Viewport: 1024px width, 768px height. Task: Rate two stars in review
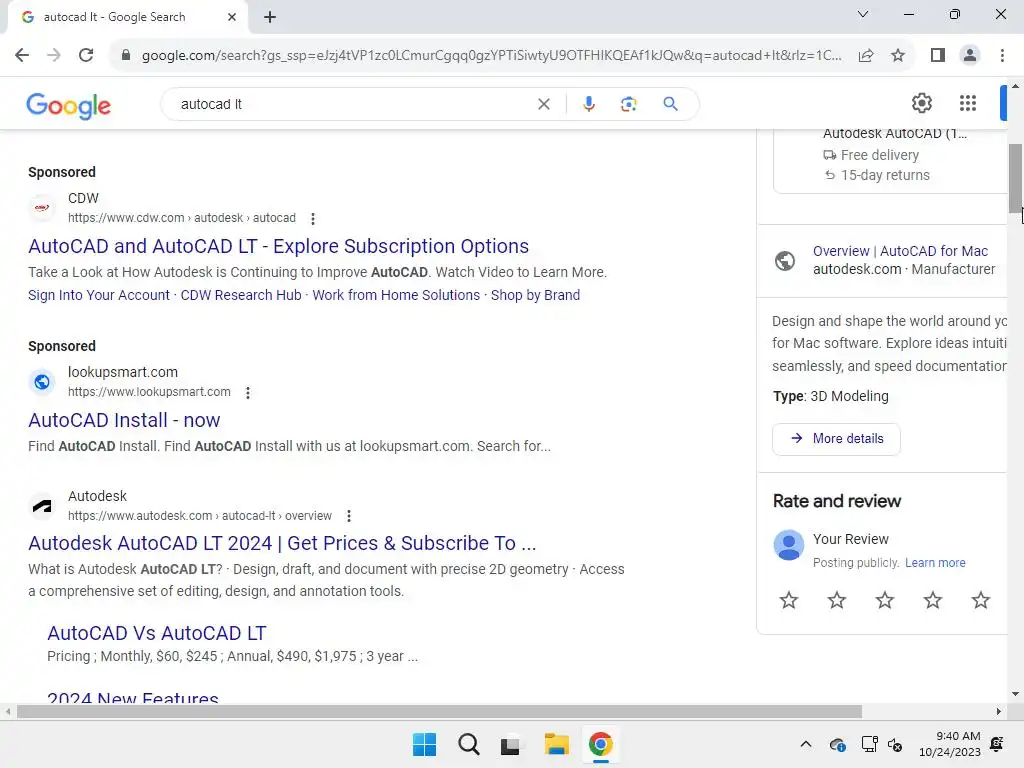click(x=837, y=600)
